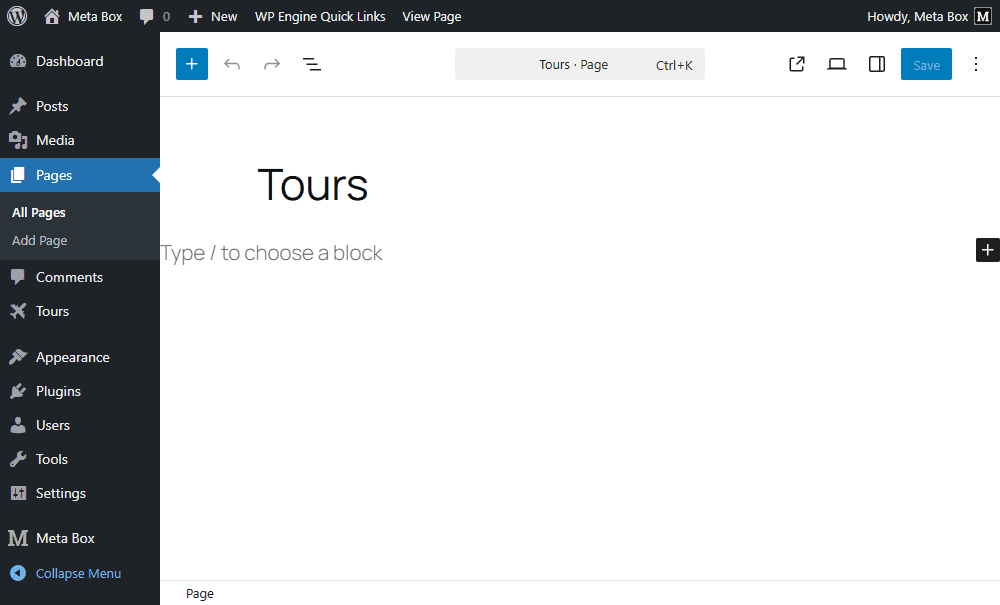Open Add Page under Pages

[39, 240]
